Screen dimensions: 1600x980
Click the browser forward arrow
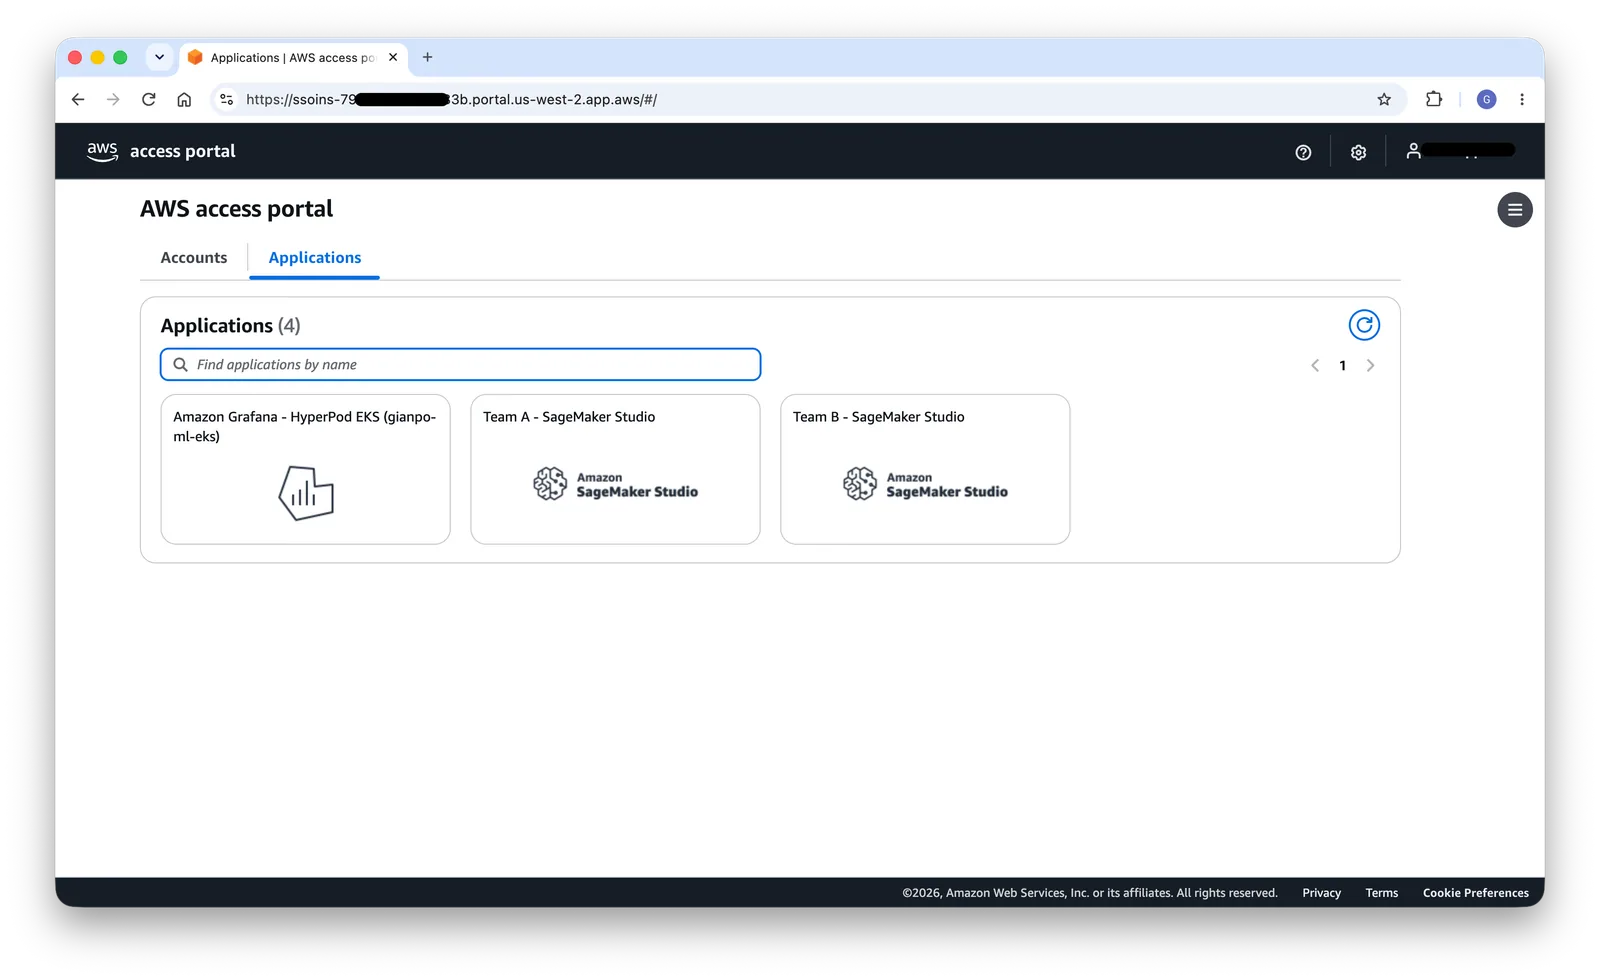[113, 99]
